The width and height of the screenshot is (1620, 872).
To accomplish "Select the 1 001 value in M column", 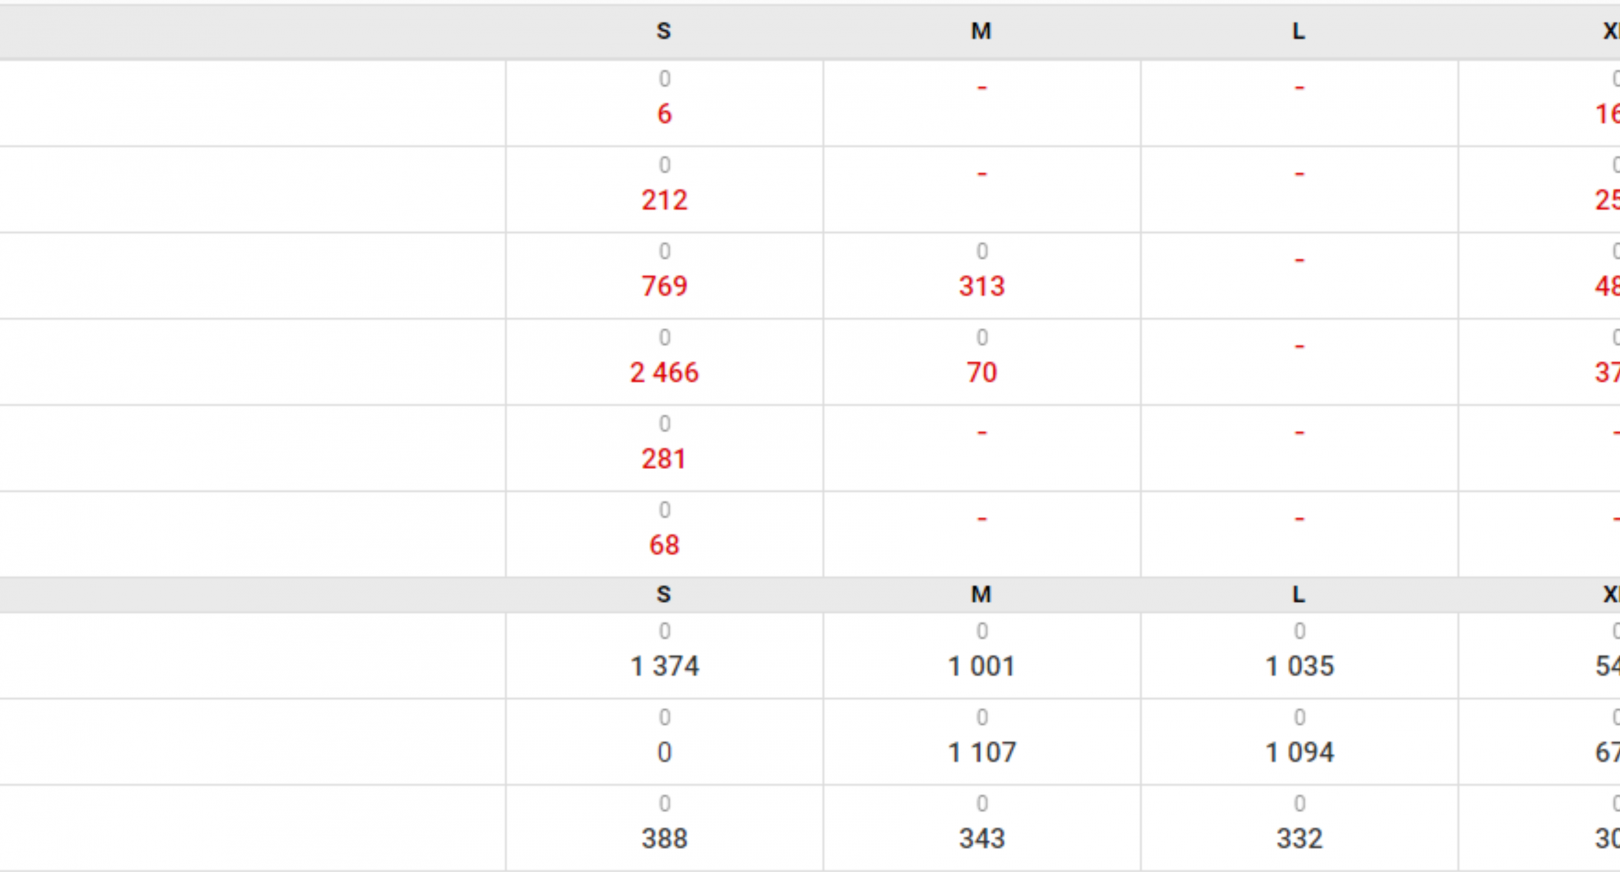I will pos(981,666).
